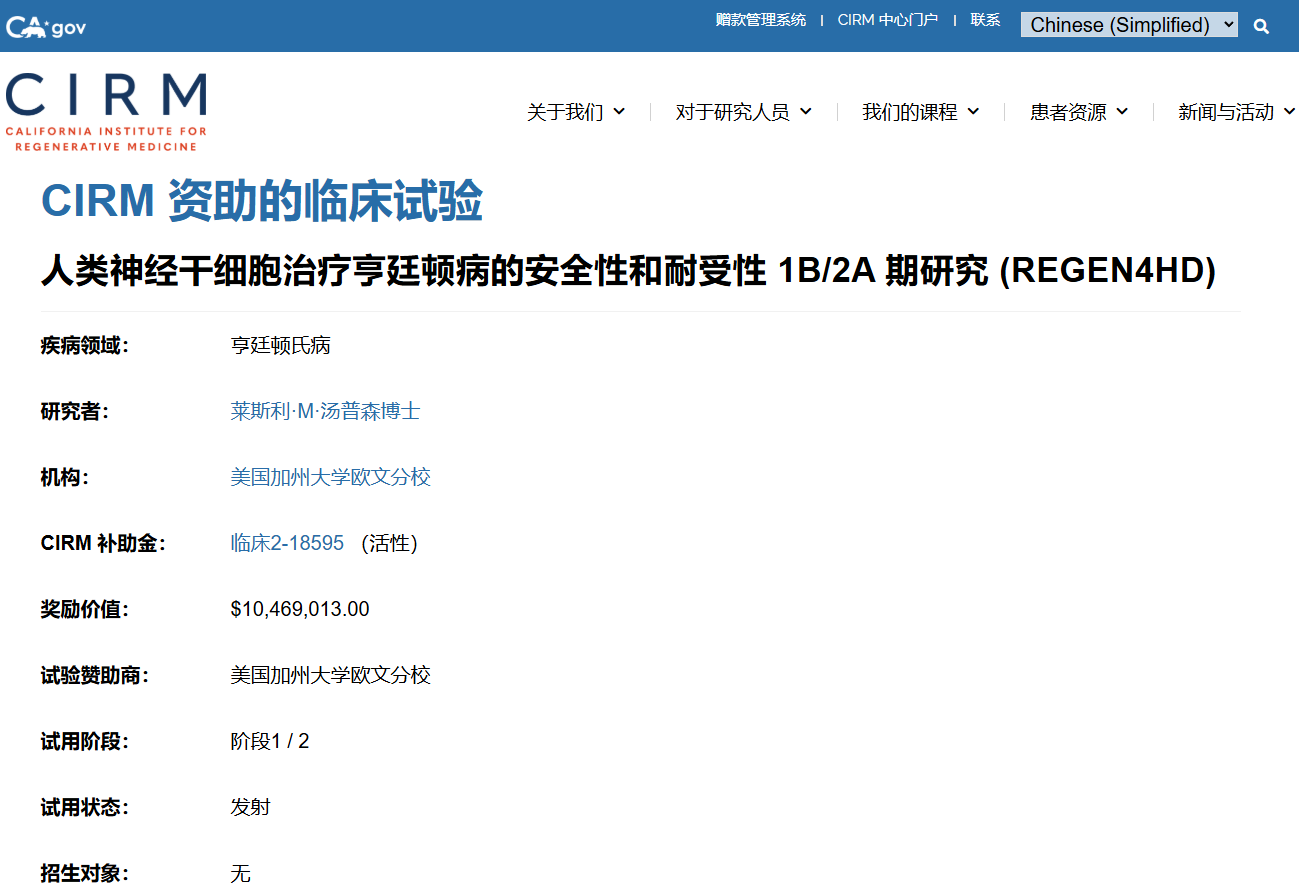Click the 研究者 field label
Image resolution: width=1299 pixels, height=896 pixels.
click(75, 411)
